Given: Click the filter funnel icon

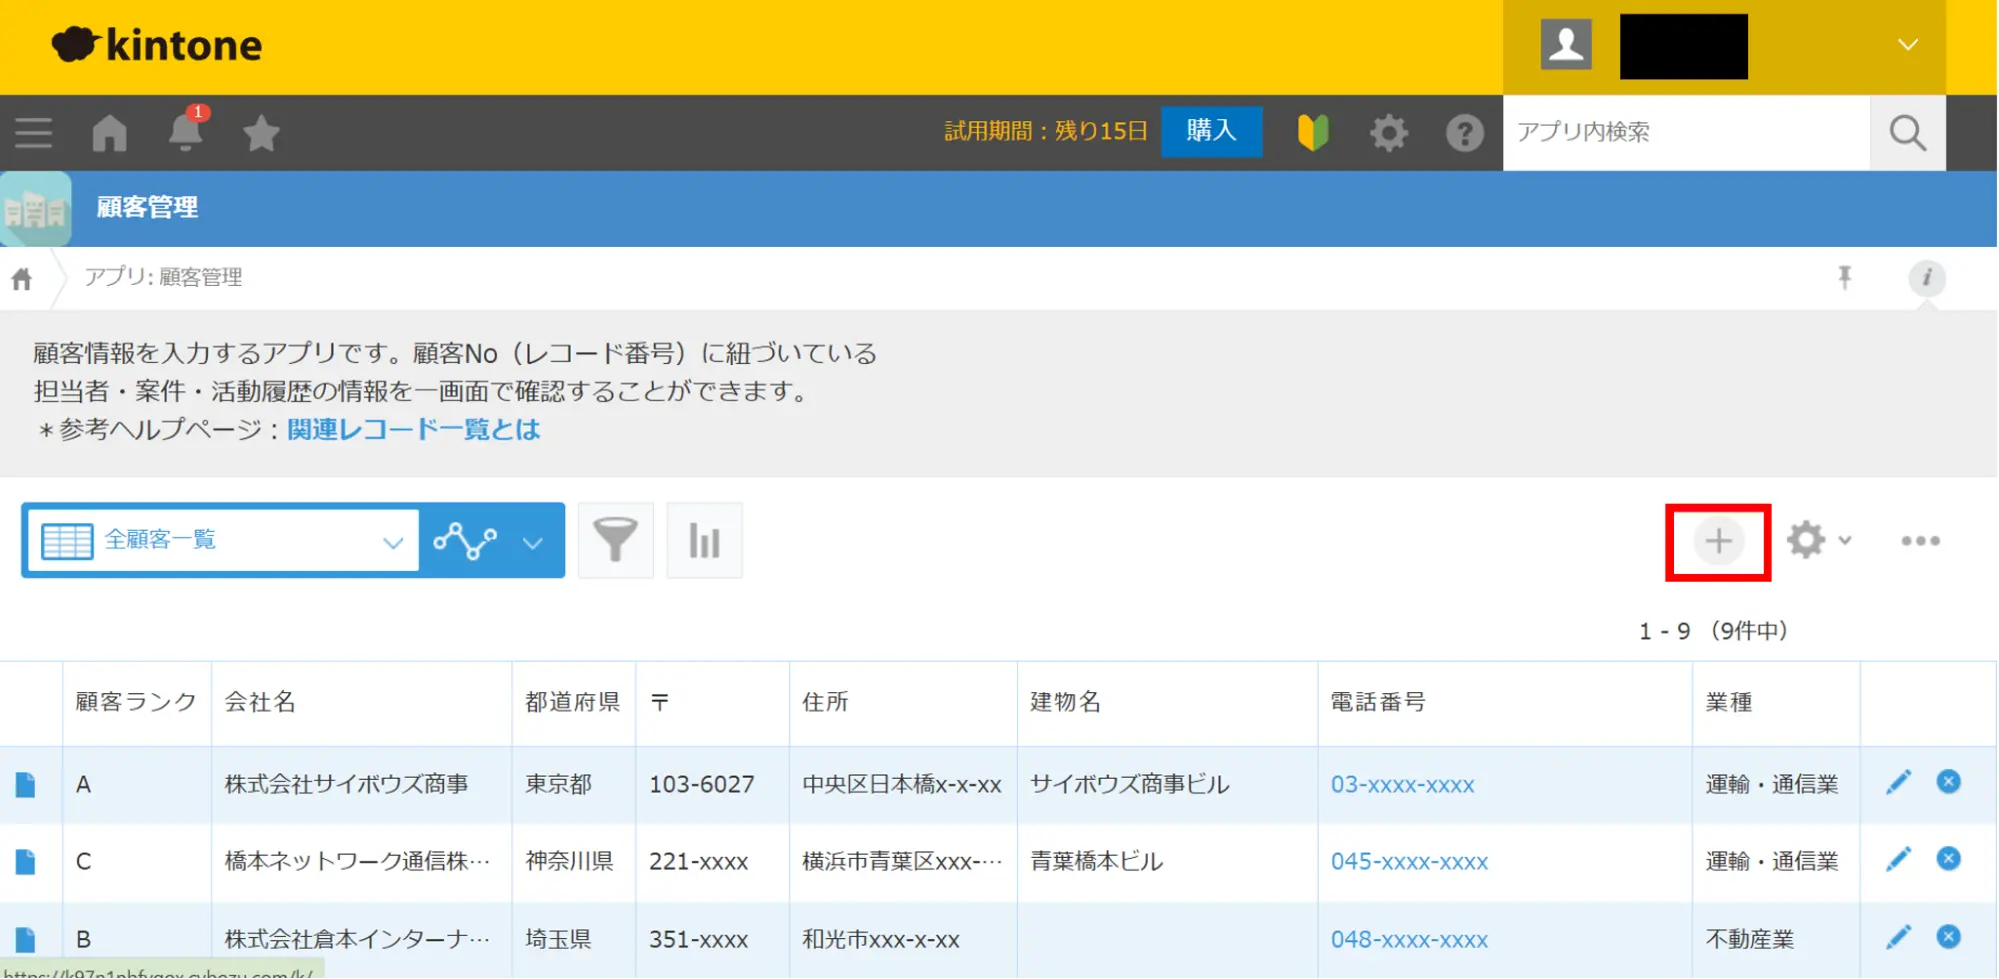Looking at the screenshot, I should 615,541.
